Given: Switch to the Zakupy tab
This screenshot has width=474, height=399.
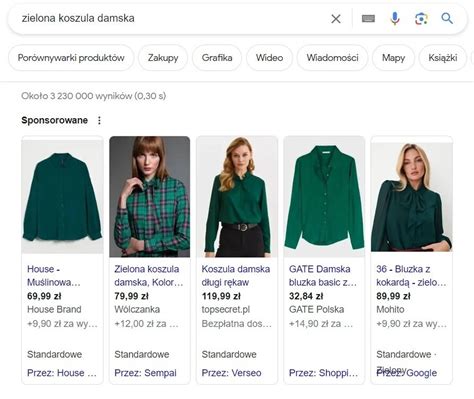Looking at the screenshot, I should click(x=163, y=58).
